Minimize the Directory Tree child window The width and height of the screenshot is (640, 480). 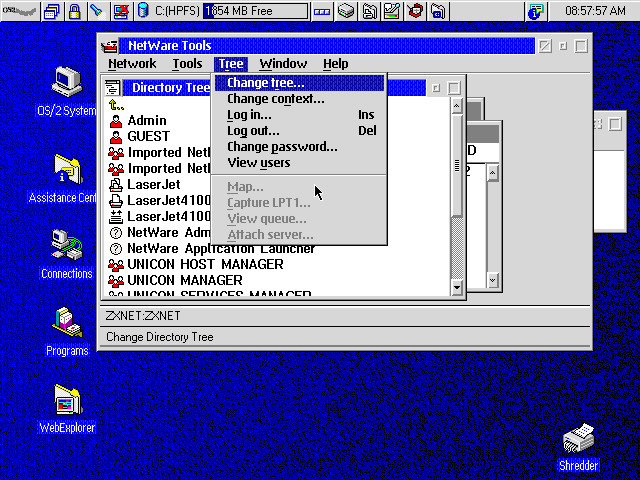(x=436, y=88)
